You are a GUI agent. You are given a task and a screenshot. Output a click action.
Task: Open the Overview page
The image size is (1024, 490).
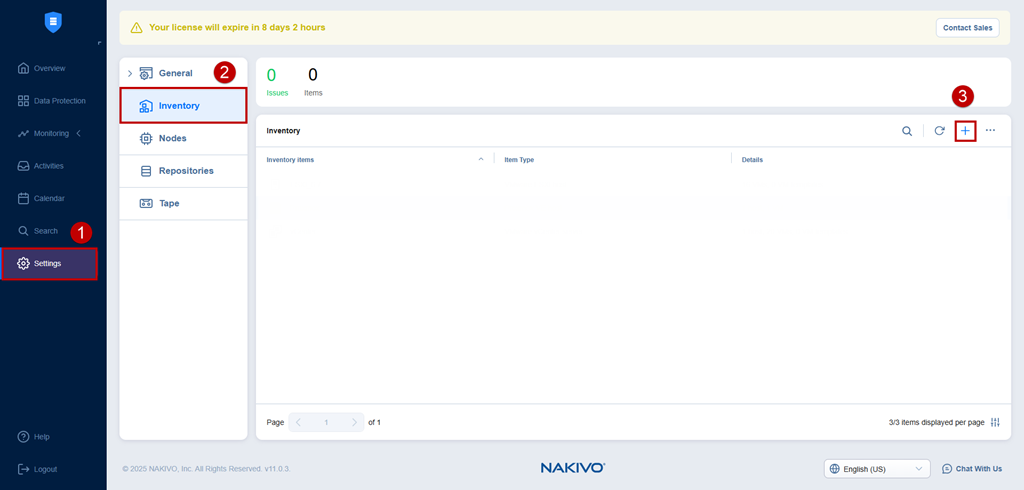[x=50, y=68]
